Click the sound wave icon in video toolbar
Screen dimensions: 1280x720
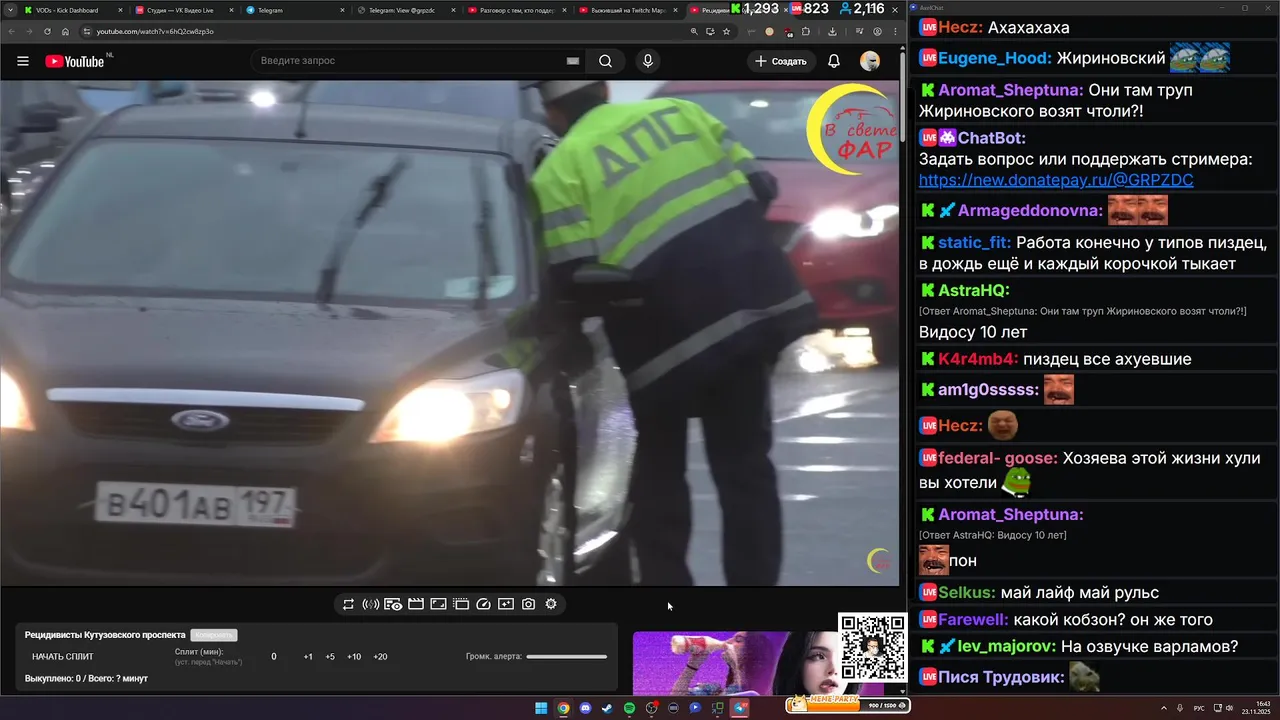tap(370, 604)
